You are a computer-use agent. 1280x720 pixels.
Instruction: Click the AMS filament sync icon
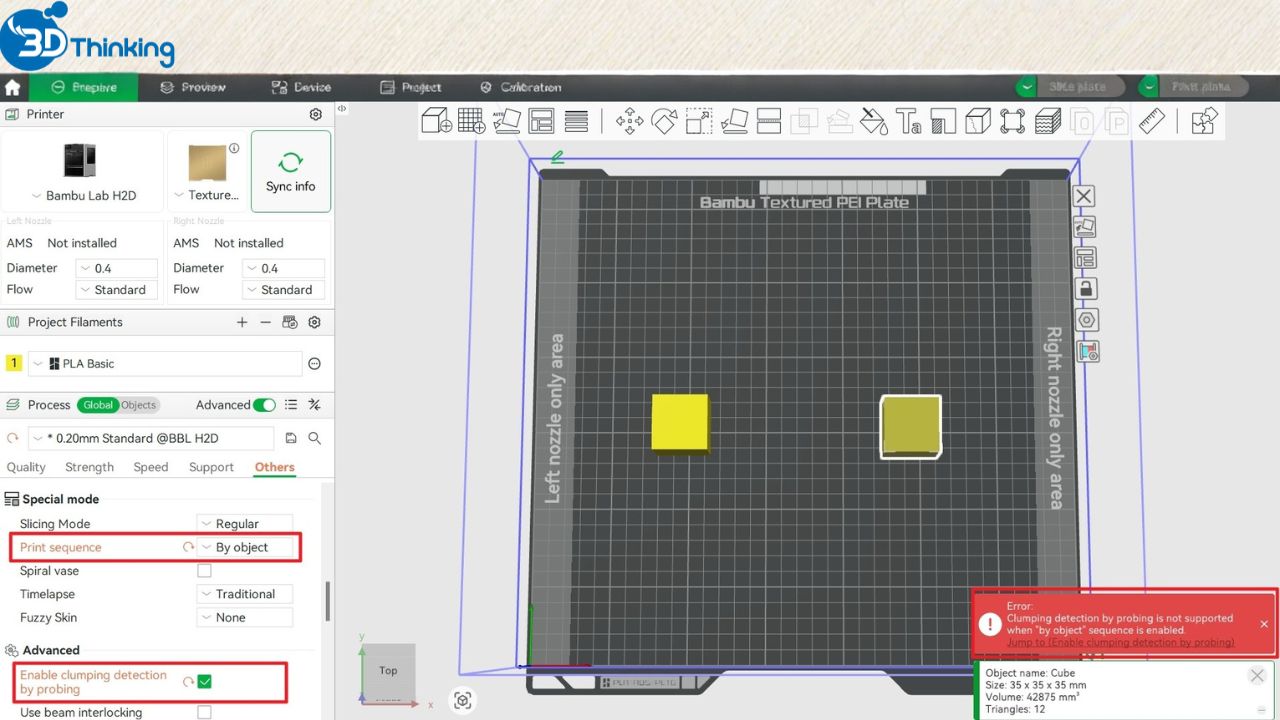coord(290,322)
